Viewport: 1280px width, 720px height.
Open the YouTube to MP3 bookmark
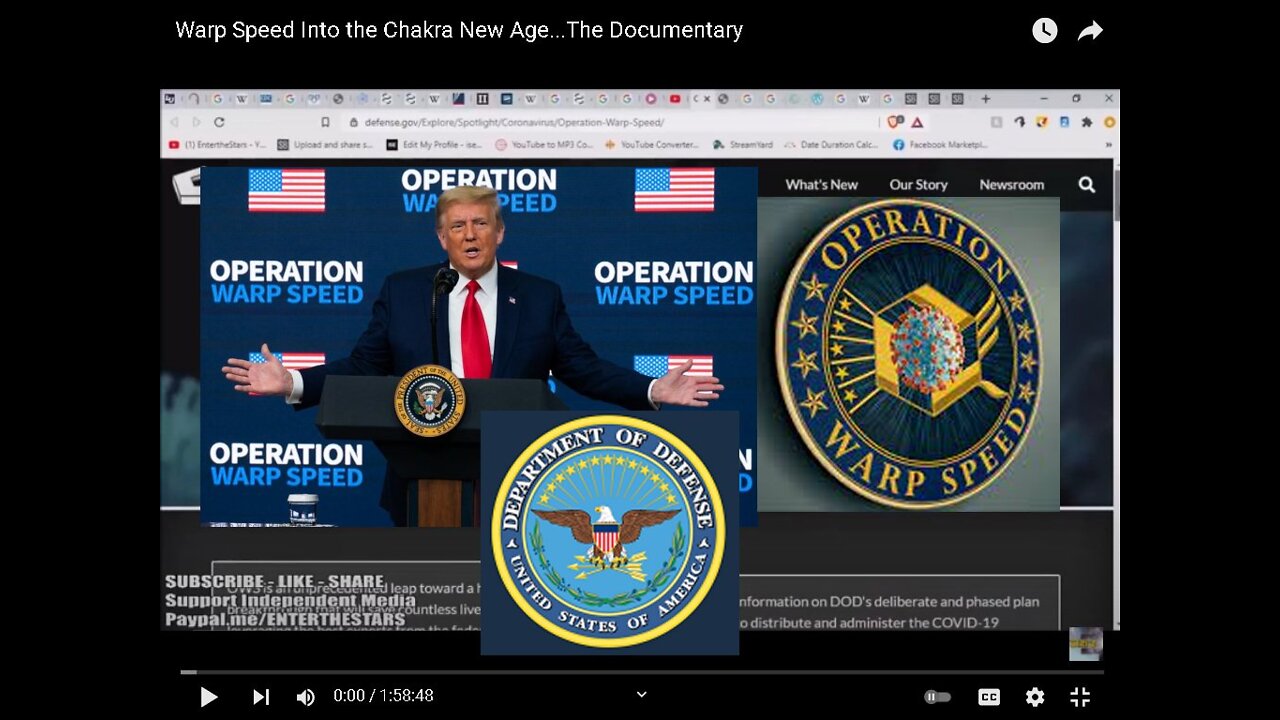pos(544,144)
